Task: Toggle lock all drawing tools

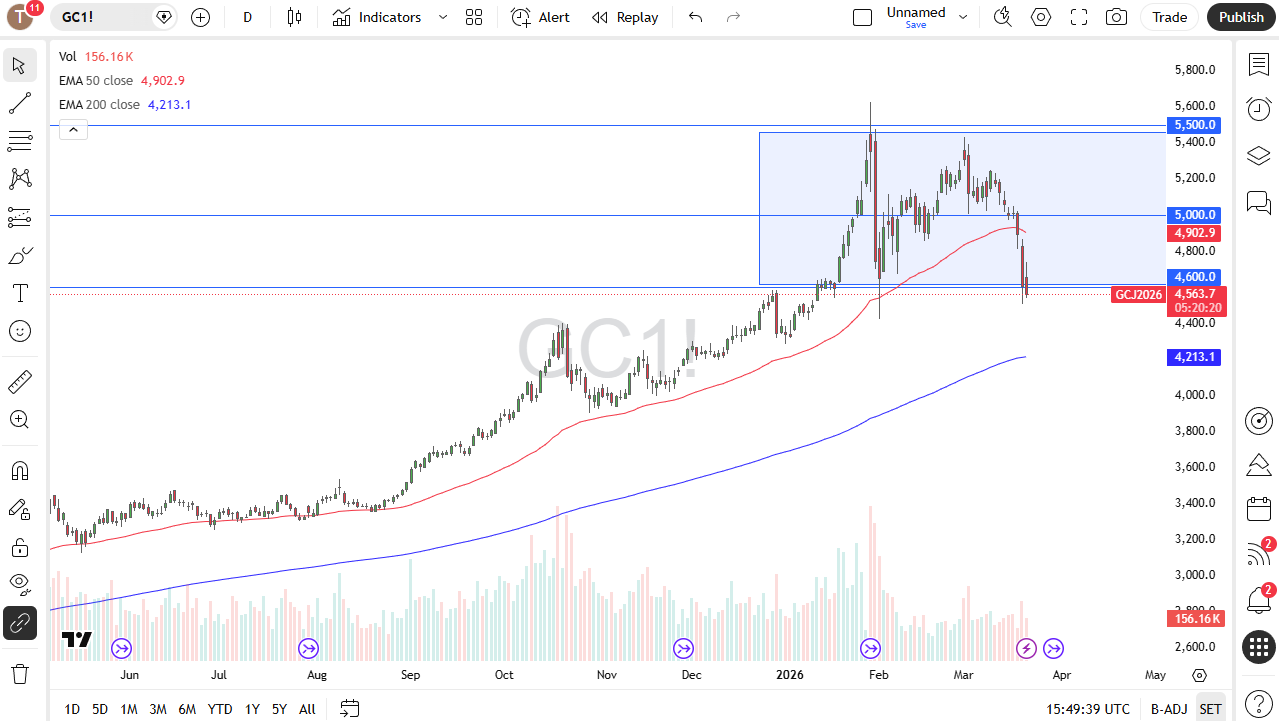Action: pyautogui.click(x=19, y=547)
